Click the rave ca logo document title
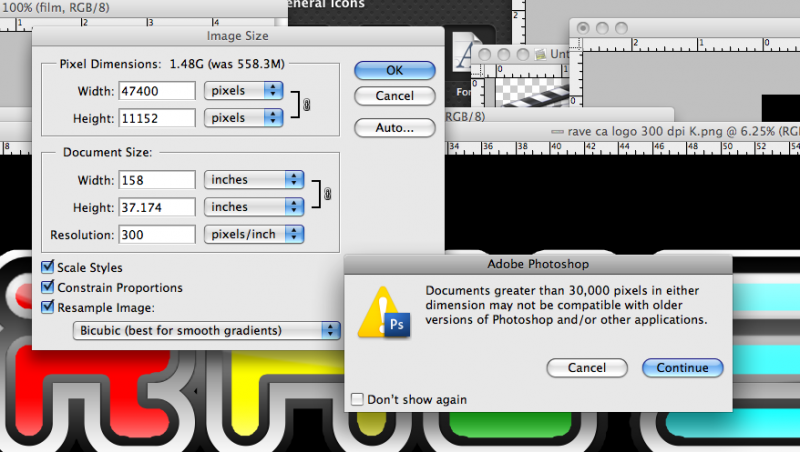800x452 pixels. [x=676, y=132]
